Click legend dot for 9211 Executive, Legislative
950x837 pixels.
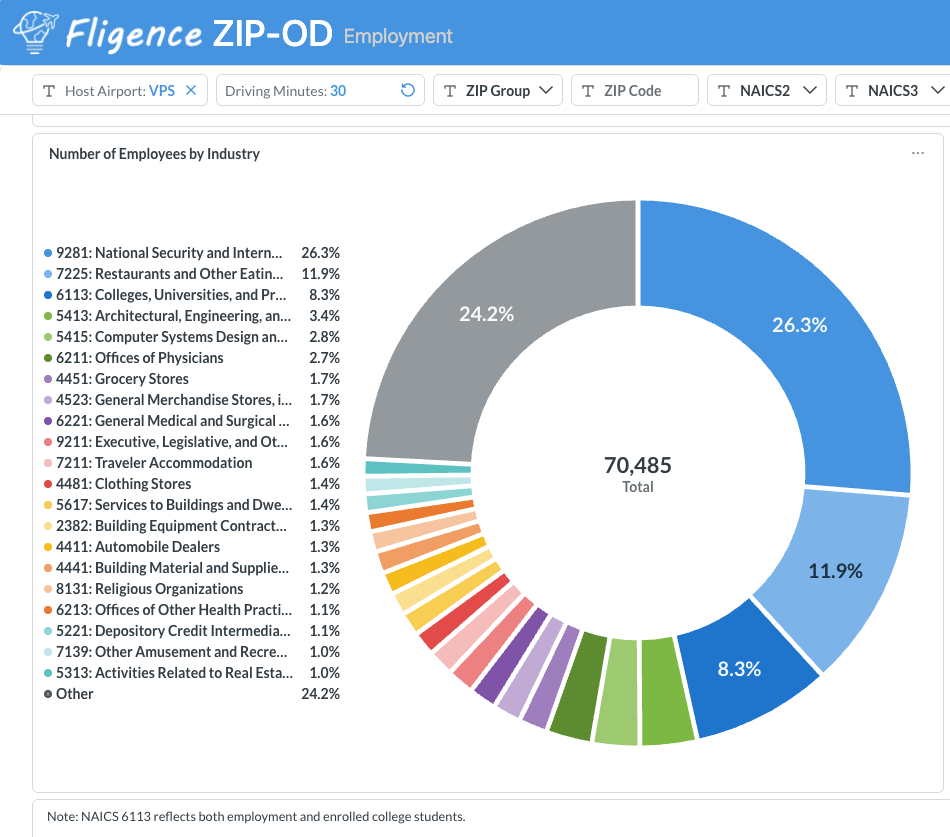48,442
